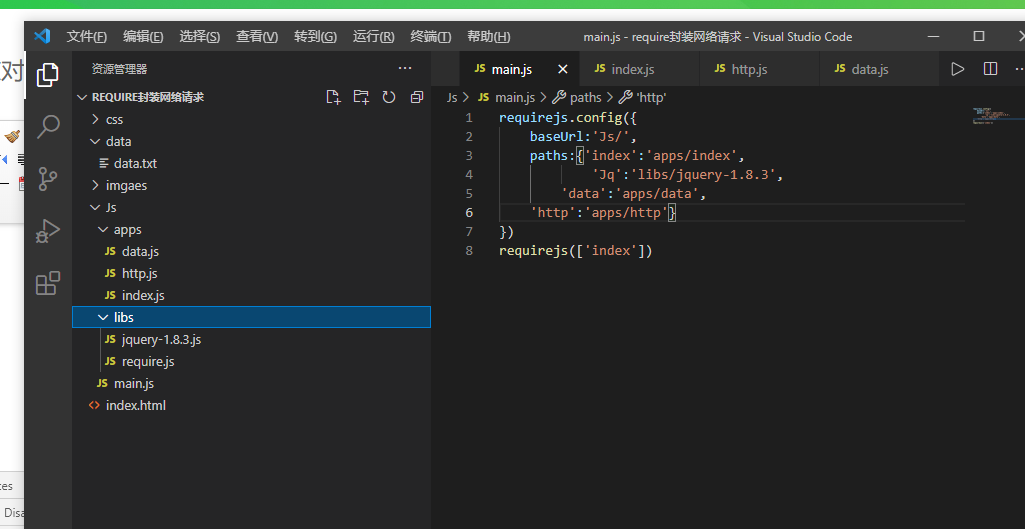Open the 帮助(H) menu

(488, 37)
